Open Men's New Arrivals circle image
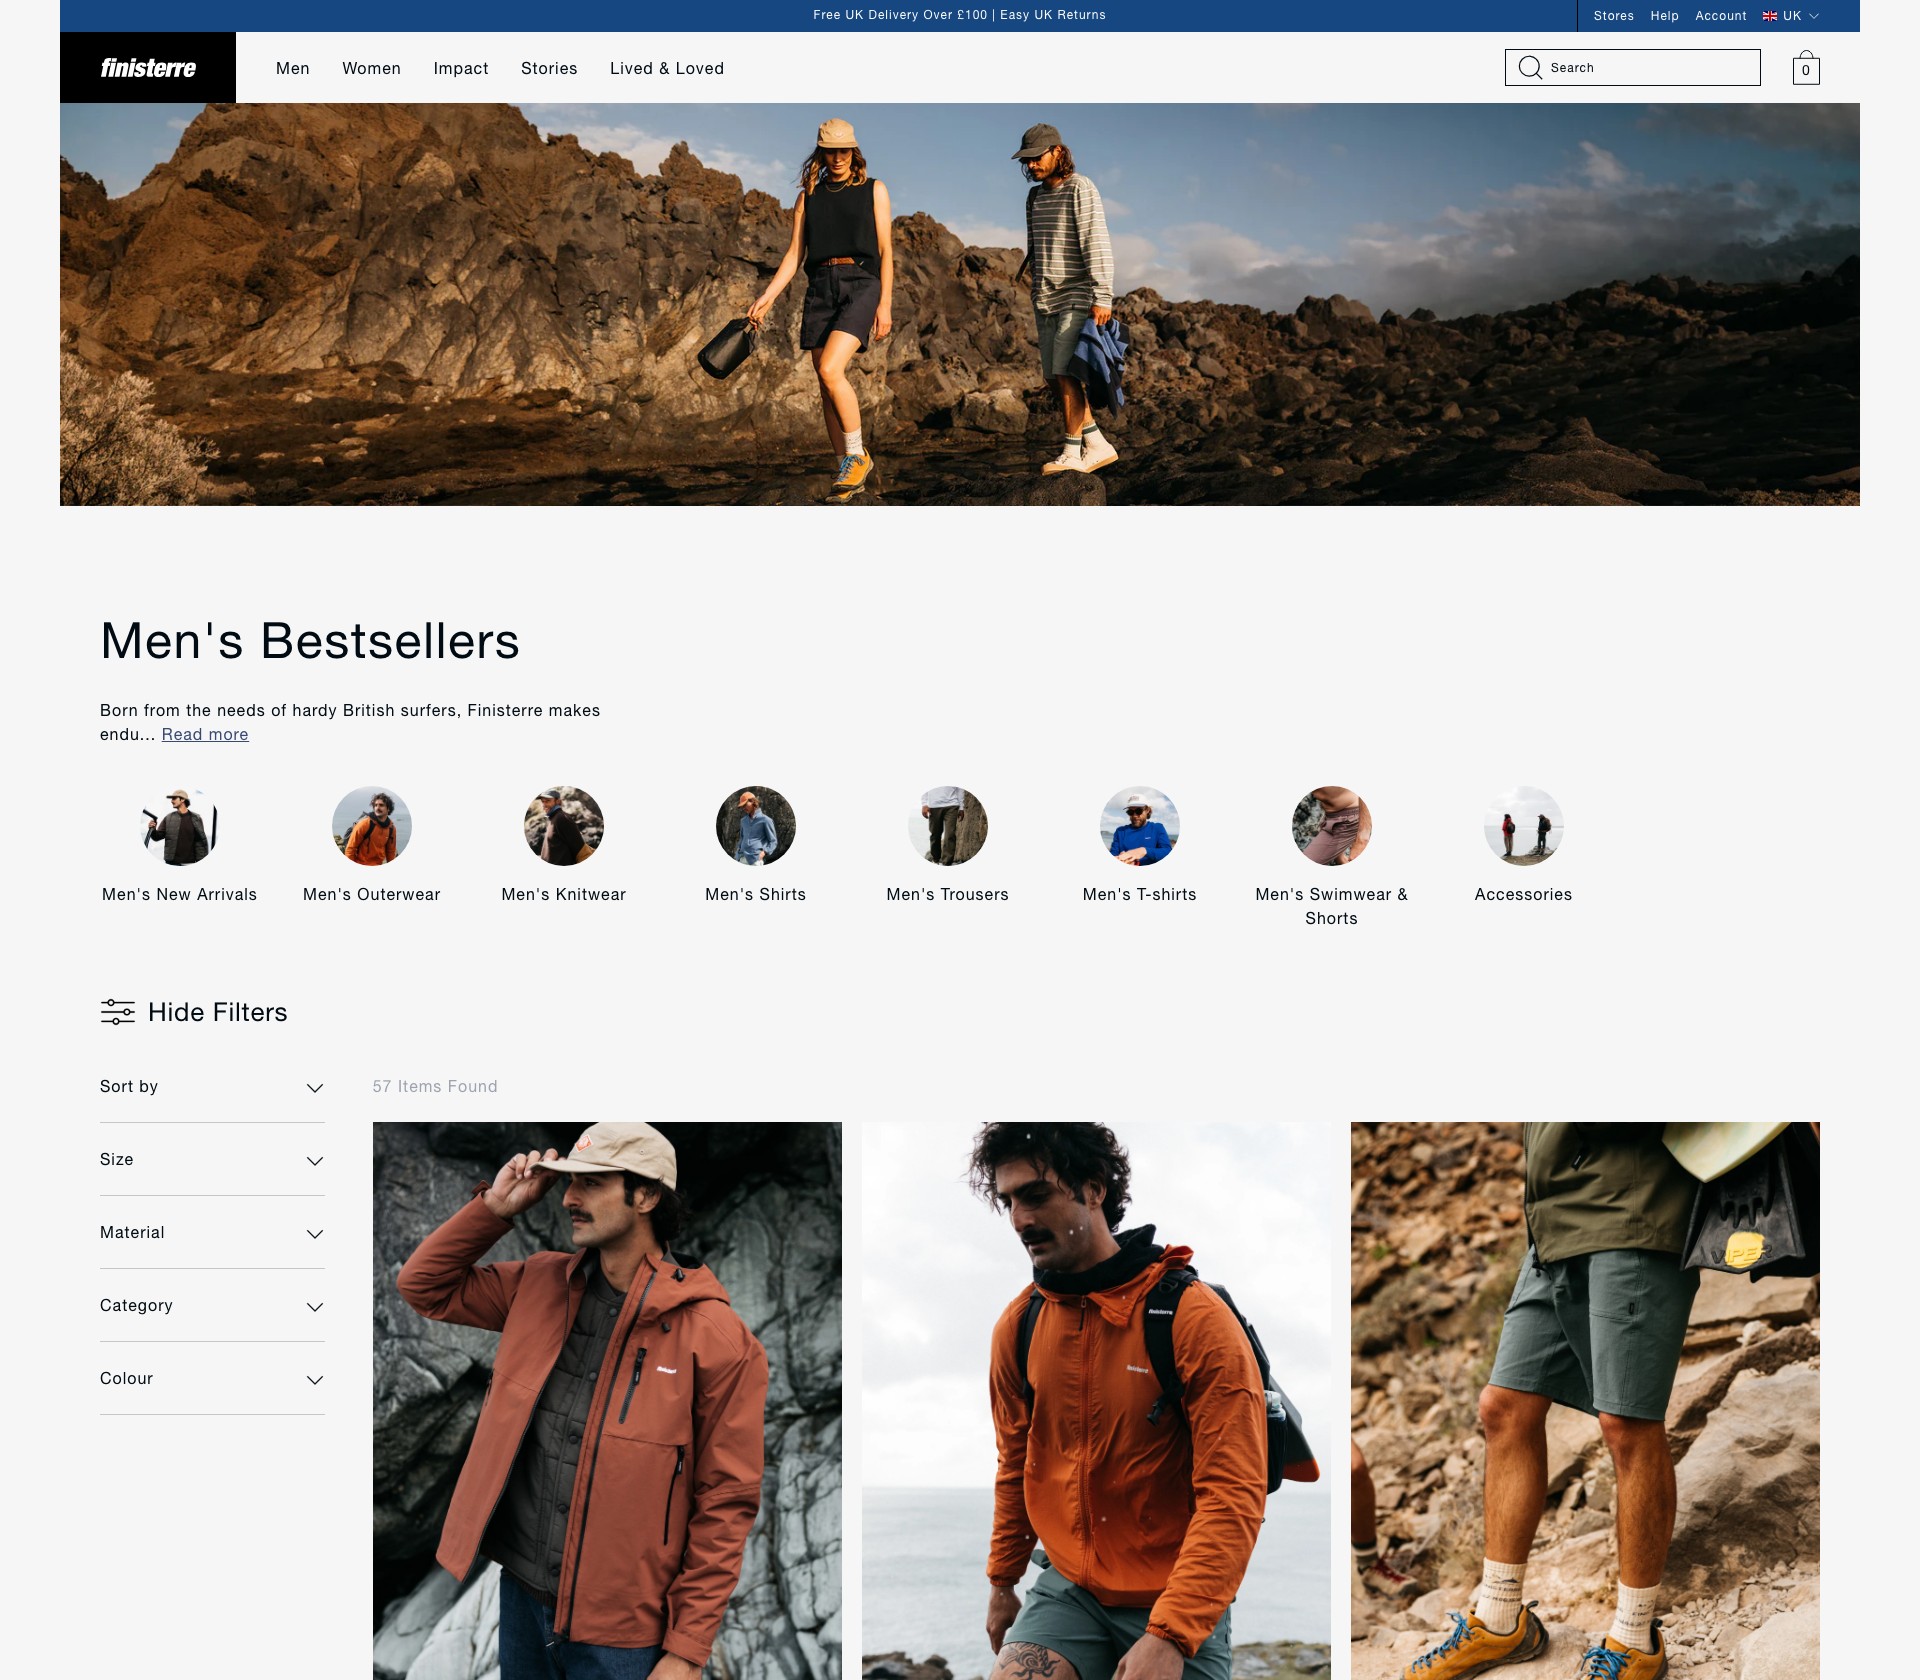Image resolution: width=1920 pixels, height=1680 pixels. coord(180,826)
